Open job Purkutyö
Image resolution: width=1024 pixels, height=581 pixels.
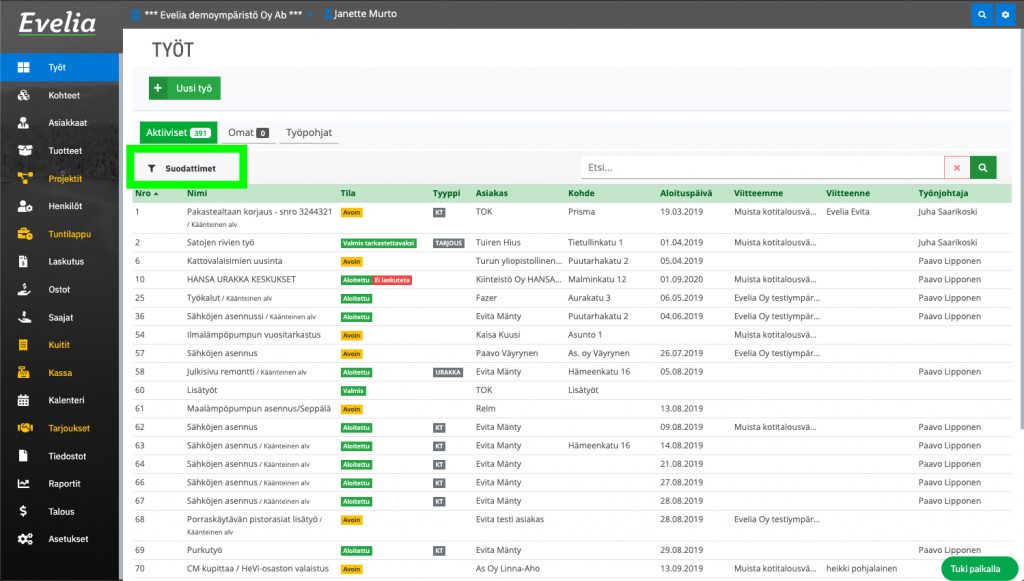tap(204, 550)
